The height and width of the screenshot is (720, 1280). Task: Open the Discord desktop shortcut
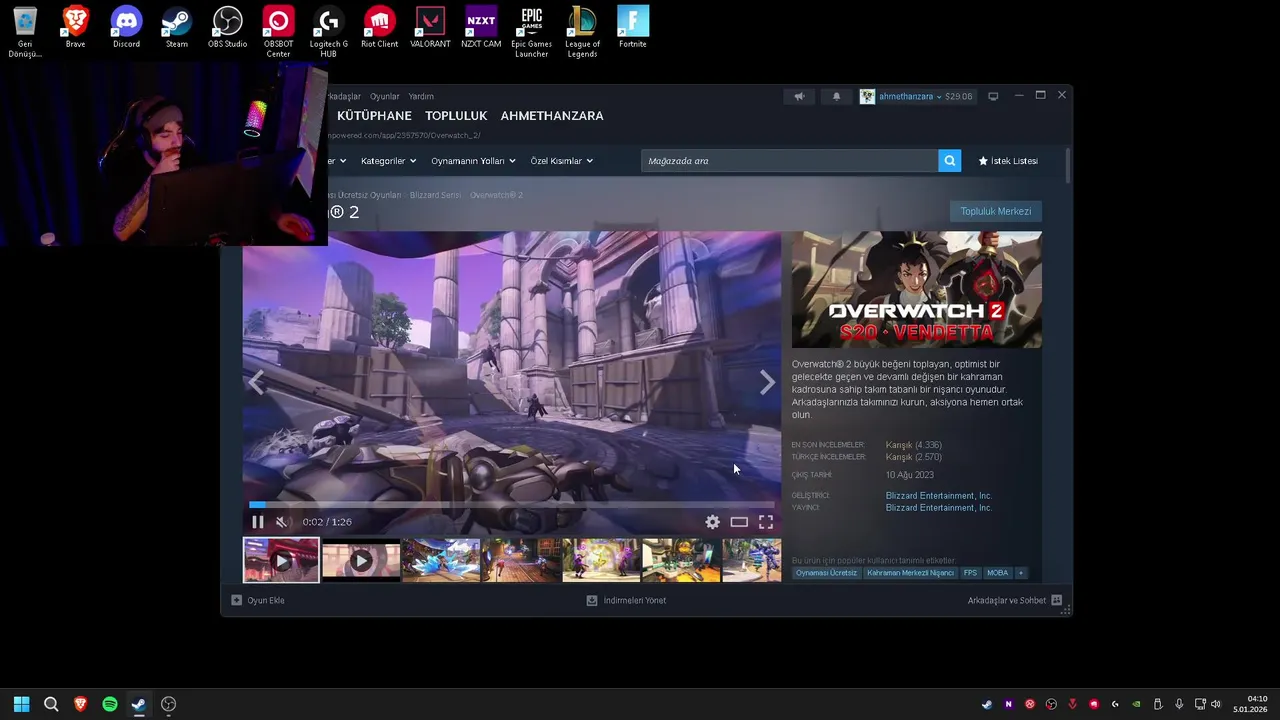[x=126, y=27]
